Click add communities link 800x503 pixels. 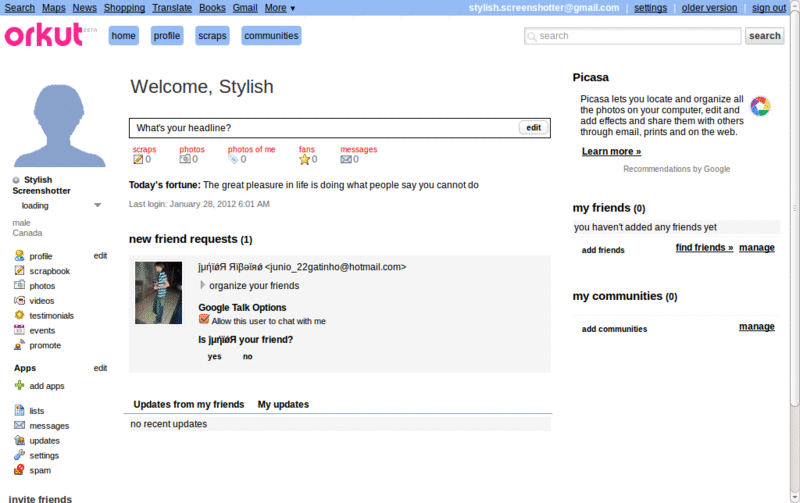(614, 329)
